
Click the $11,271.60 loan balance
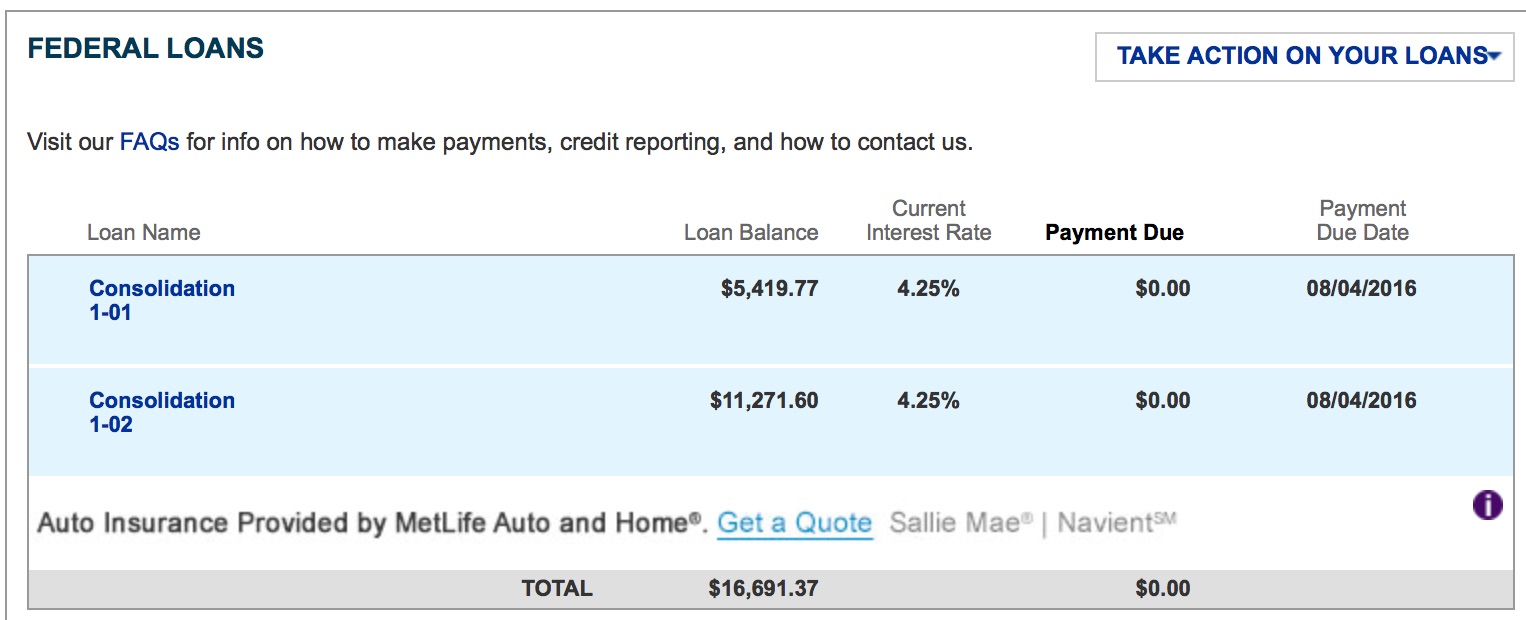click(764, 401)
